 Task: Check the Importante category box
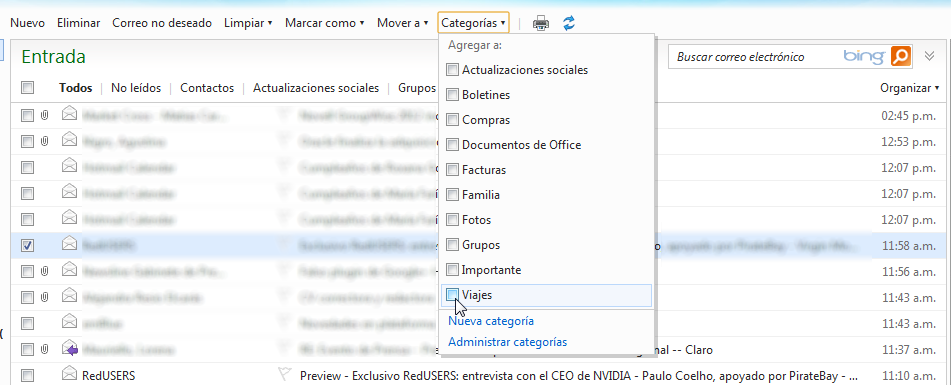tap(452, 270)
